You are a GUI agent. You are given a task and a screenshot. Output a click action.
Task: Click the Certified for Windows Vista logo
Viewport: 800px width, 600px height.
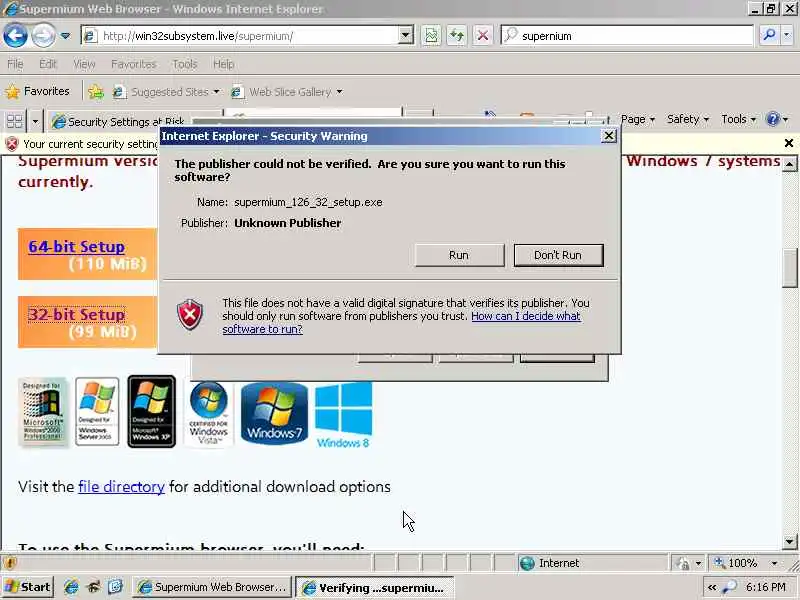[x=209, y=413]
